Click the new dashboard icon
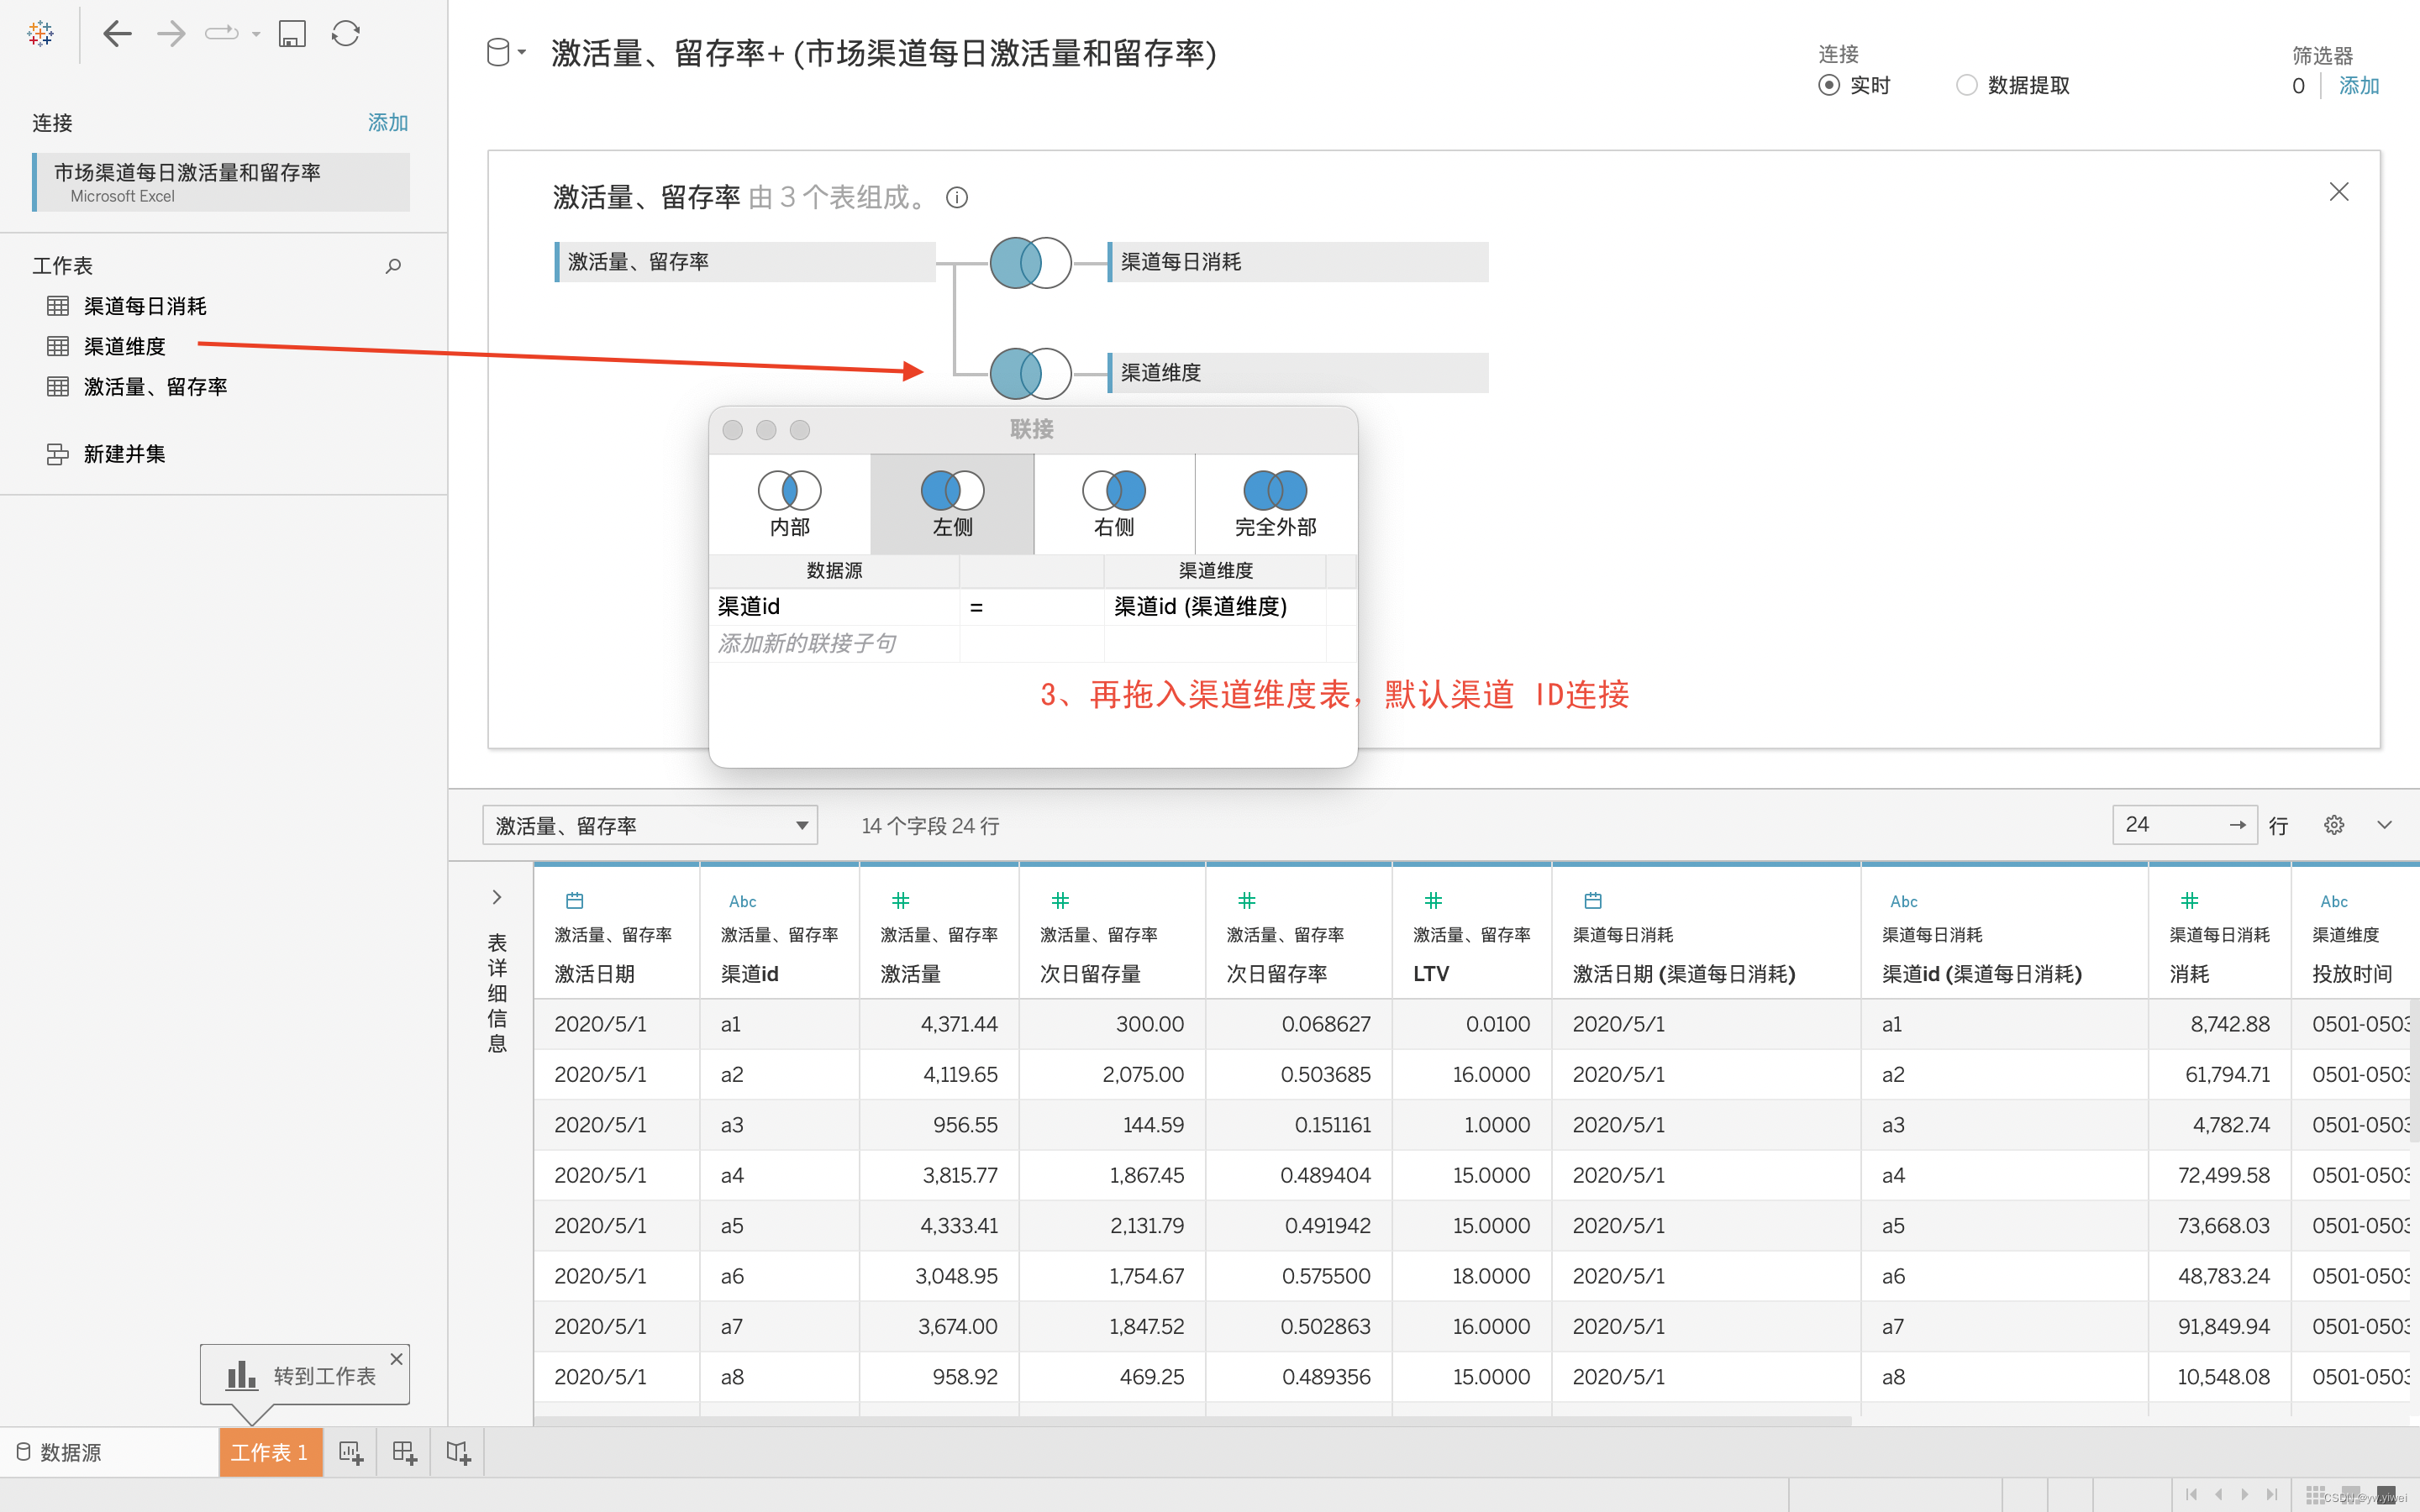 [x=404, y=1452]
